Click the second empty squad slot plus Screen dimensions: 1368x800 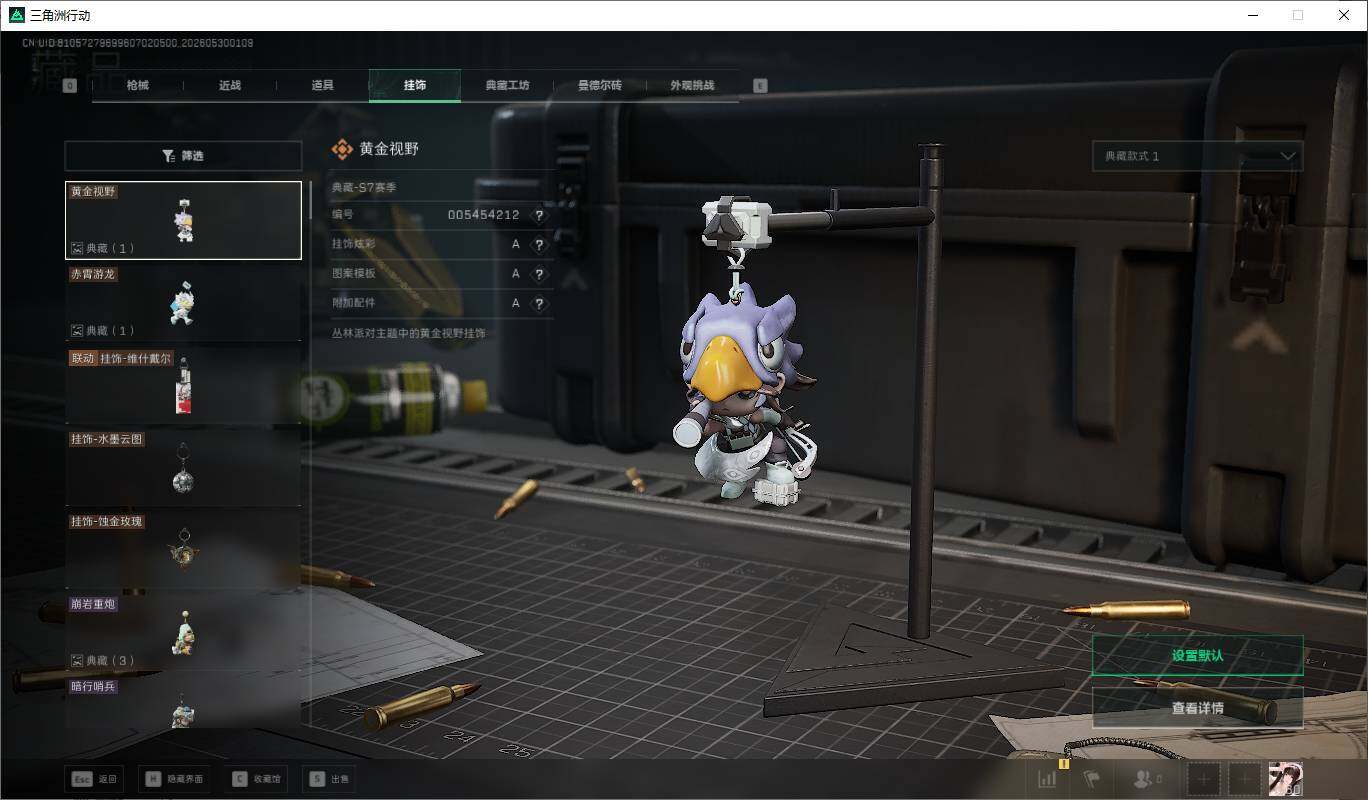click(x=1244, y=779)
